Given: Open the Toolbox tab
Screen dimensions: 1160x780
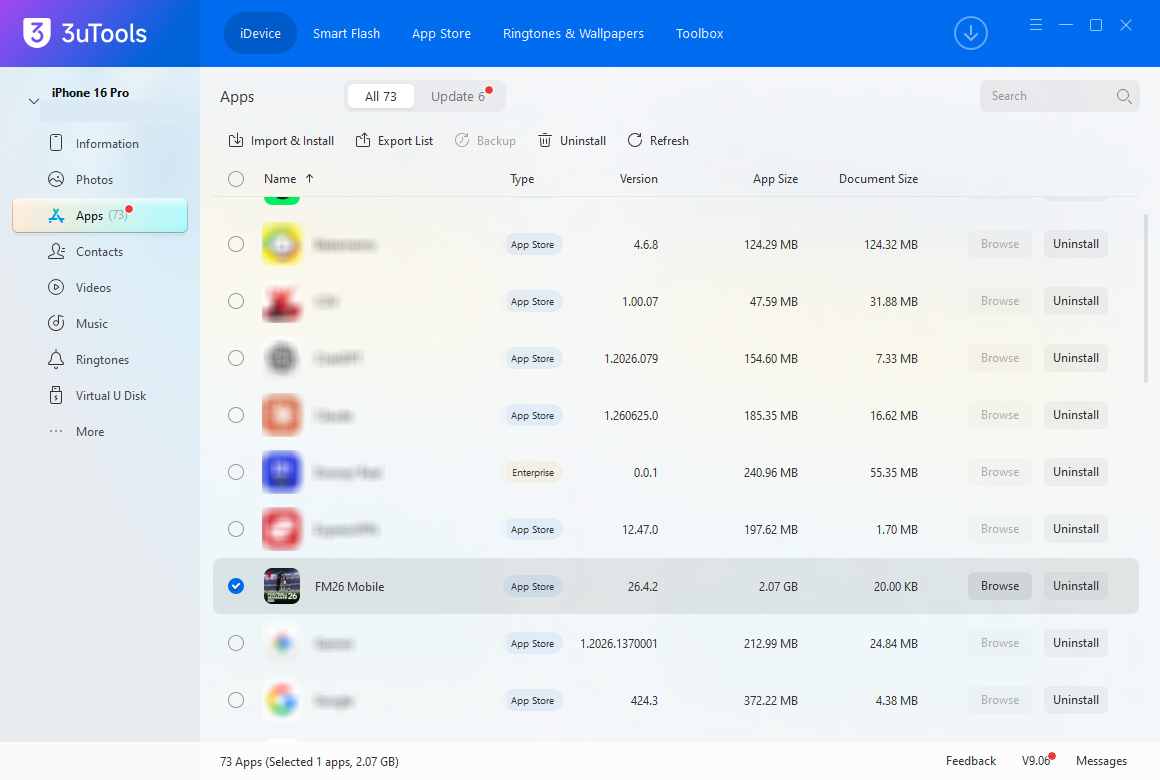Looking at the screenshot, I should pos(700,33).
